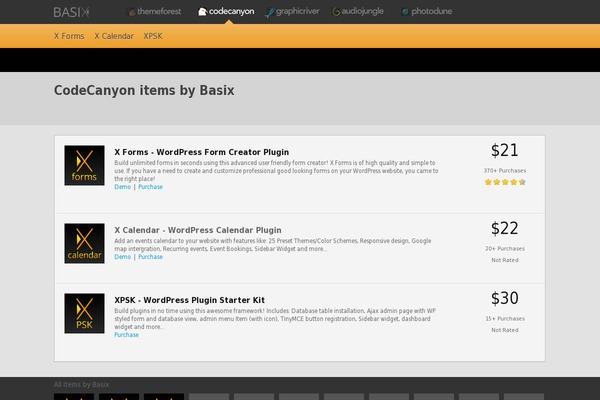The height and width of the screenshot is (400, 600).
Task: Click Purchase link for X Forms
Action: point(150,187)
